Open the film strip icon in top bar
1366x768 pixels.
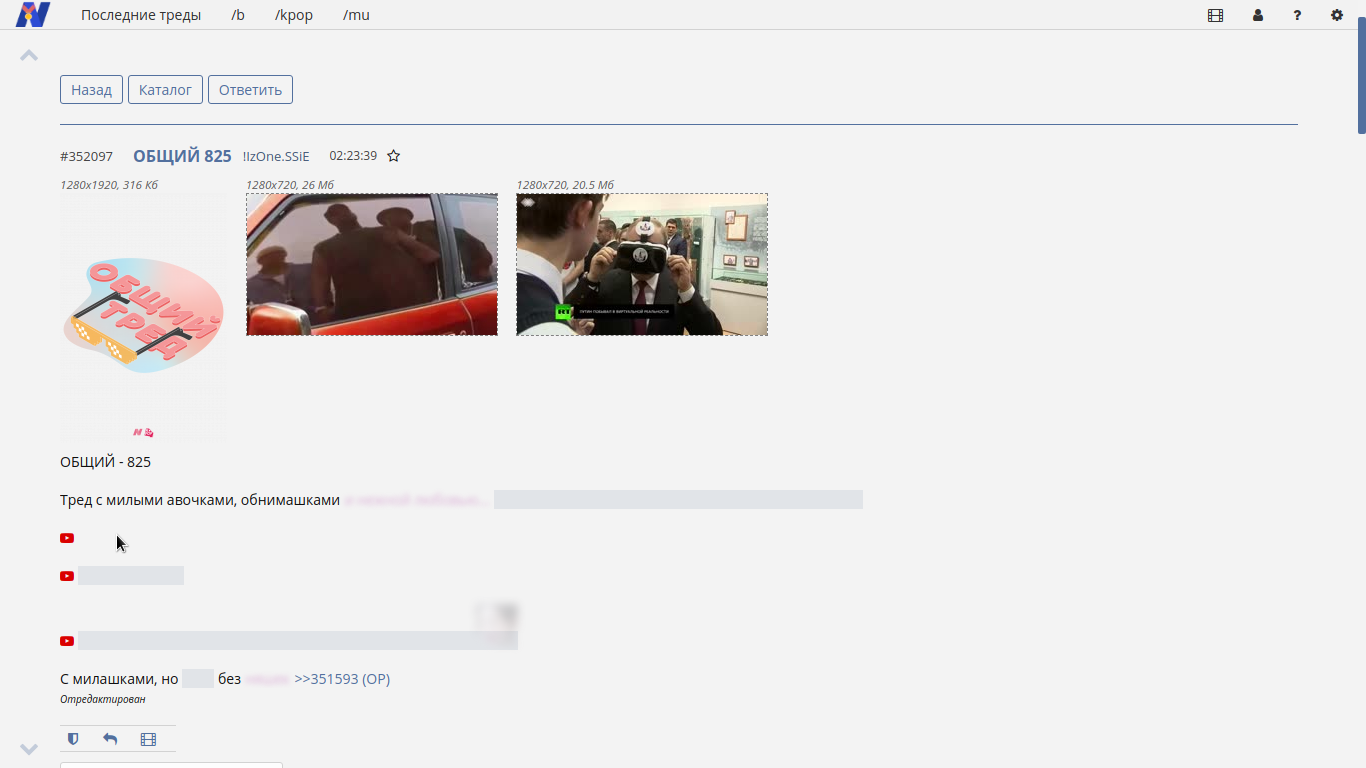click(x=1215, y=15)
